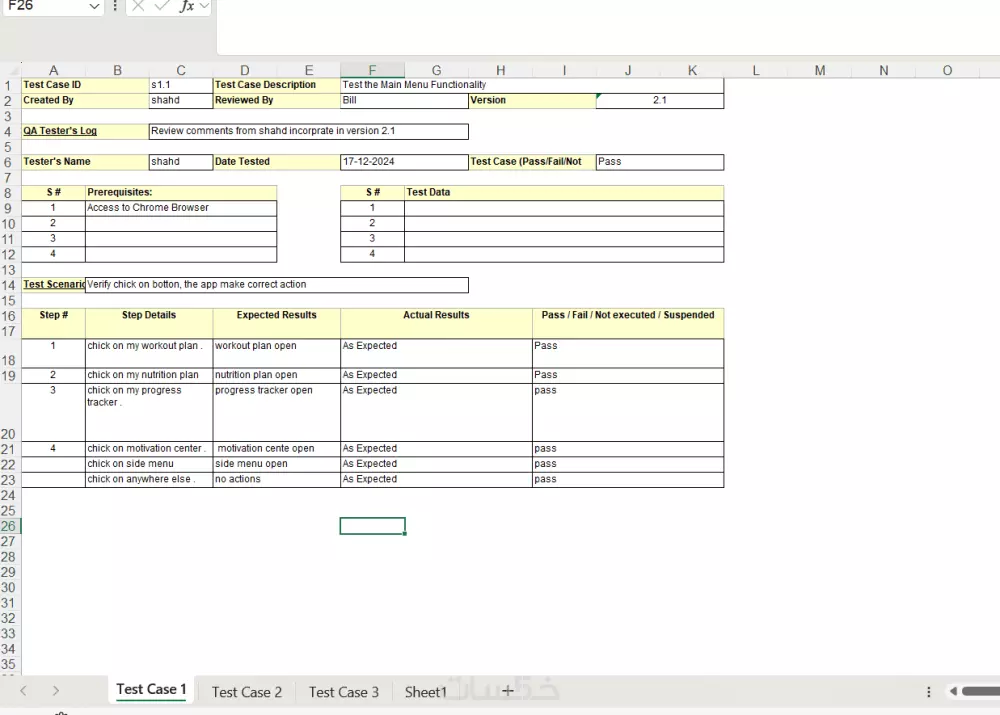Expand the fx function dropdown chevron
The height and width of the screenshot is (715, 1000).
(204, 6)
